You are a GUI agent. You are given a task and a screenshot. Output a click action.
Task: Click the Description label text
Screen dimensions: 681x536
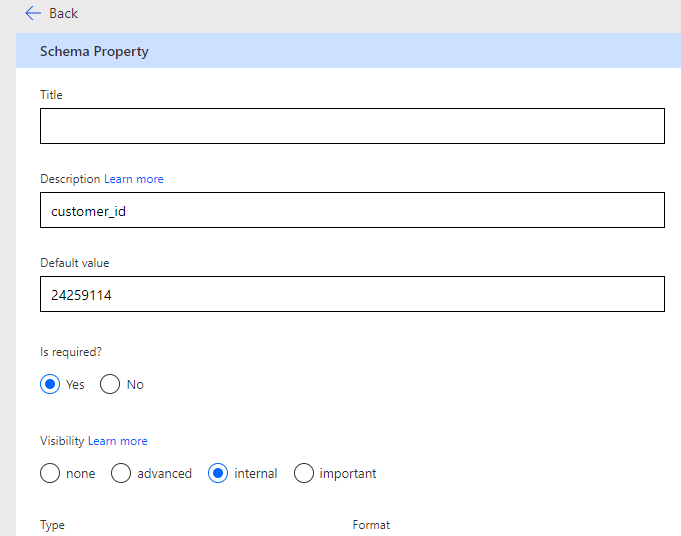pos(70,179)
